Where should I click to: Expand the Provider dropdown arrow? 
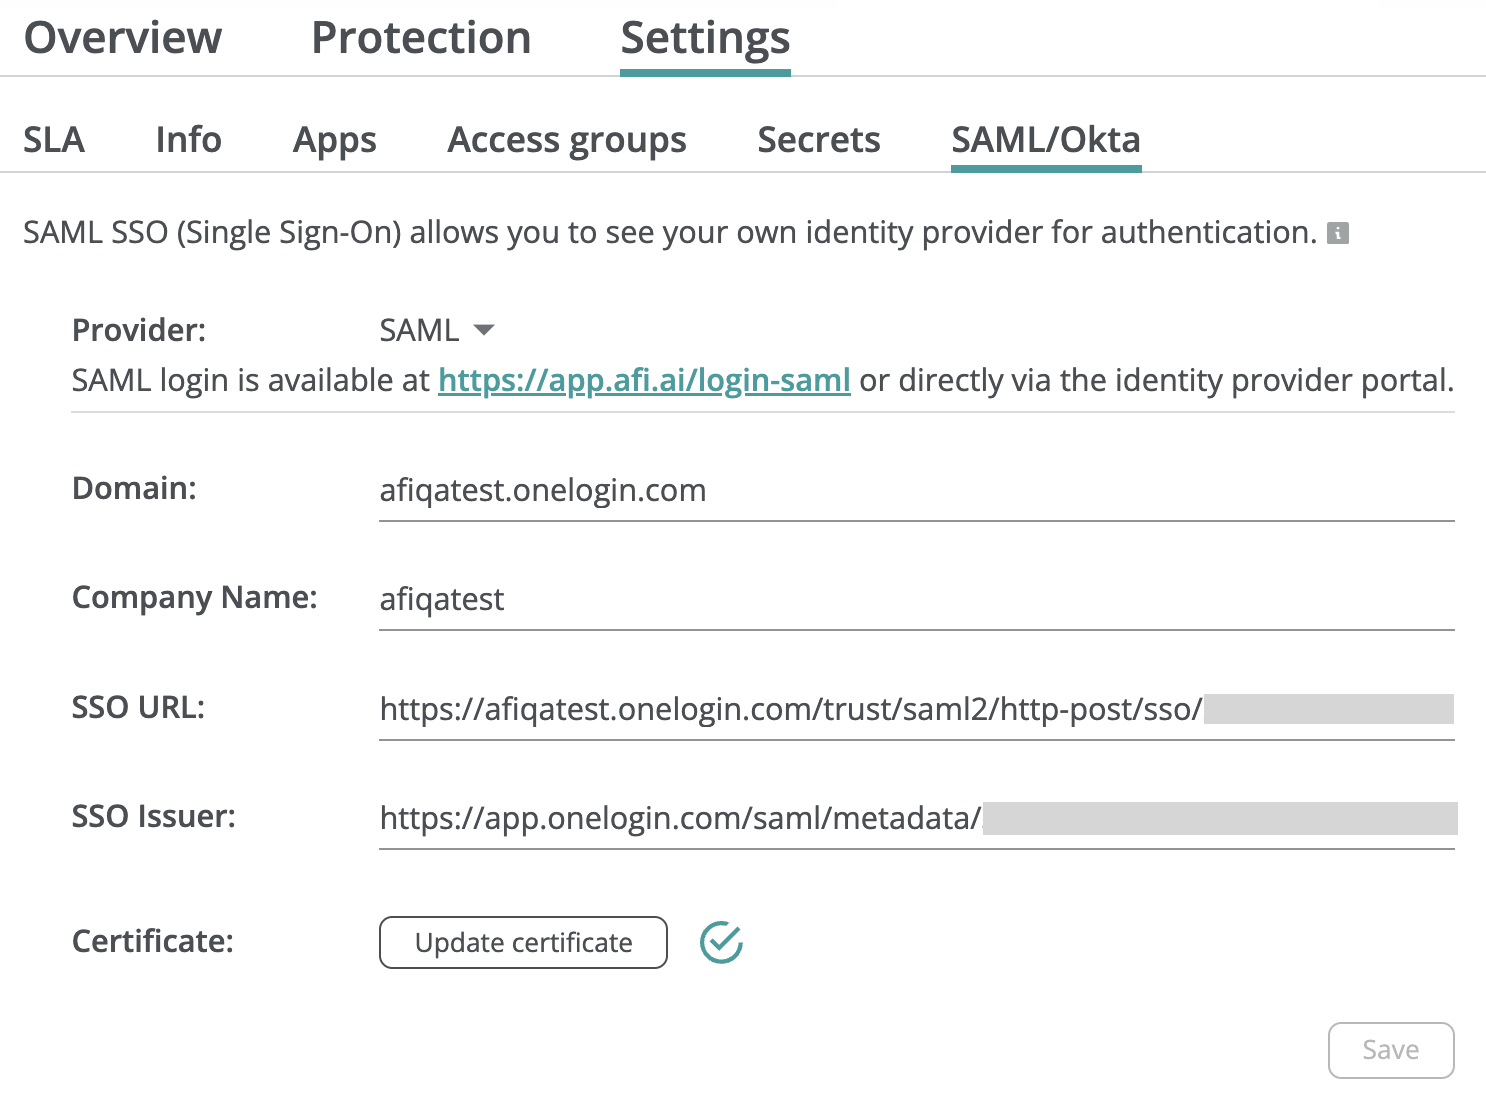[x=484, y=330]
